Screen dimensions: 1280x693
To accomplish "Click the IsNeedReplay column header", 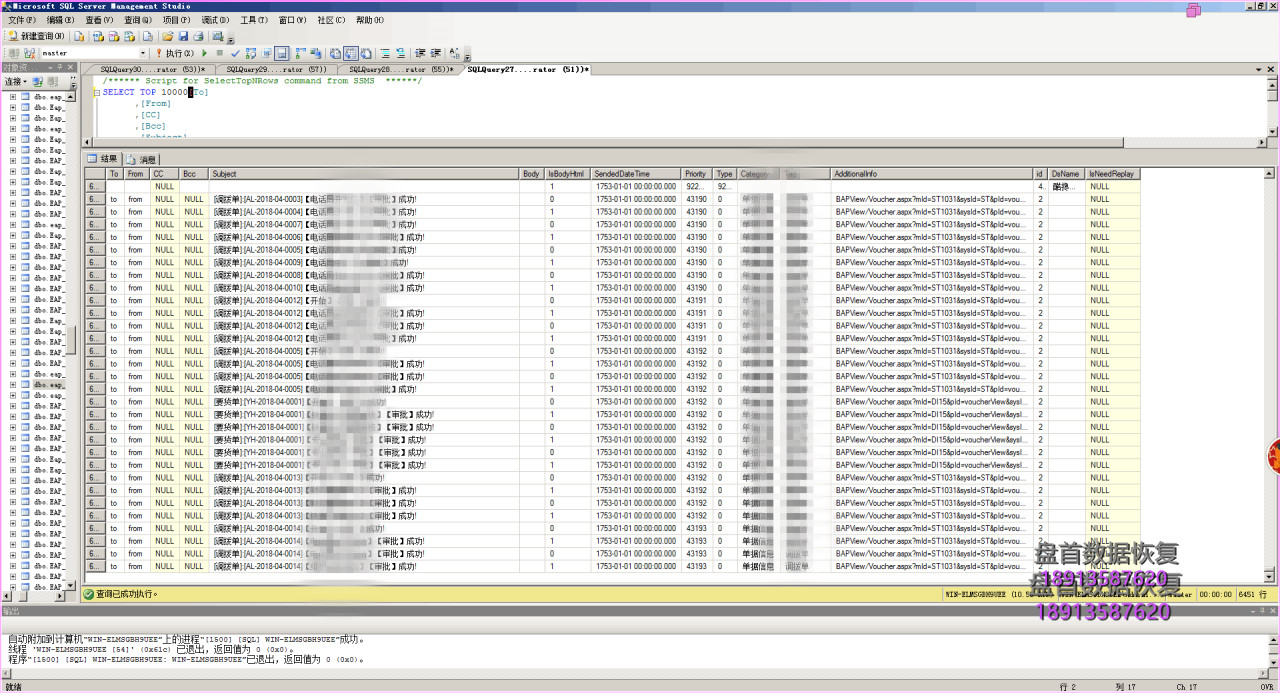I will pos(1113,174).
